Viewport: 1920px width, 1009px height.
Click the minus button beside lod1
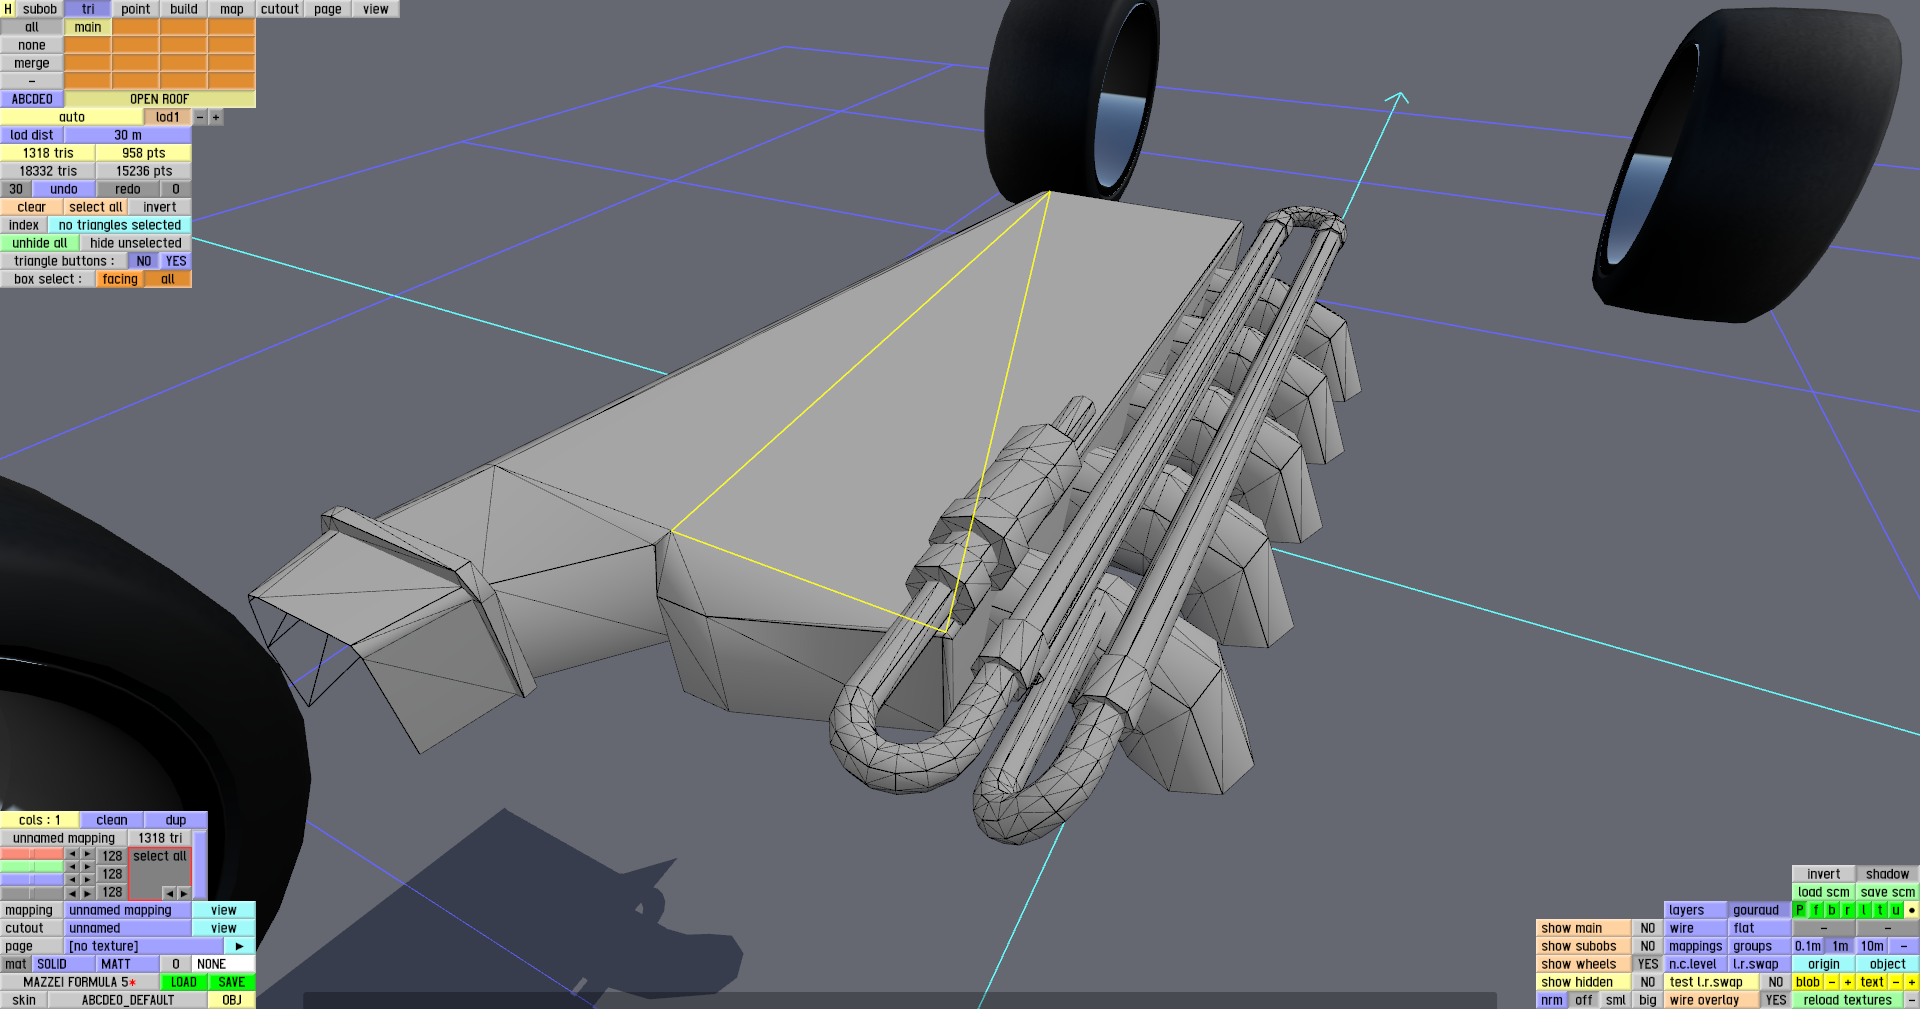[200, 117]
